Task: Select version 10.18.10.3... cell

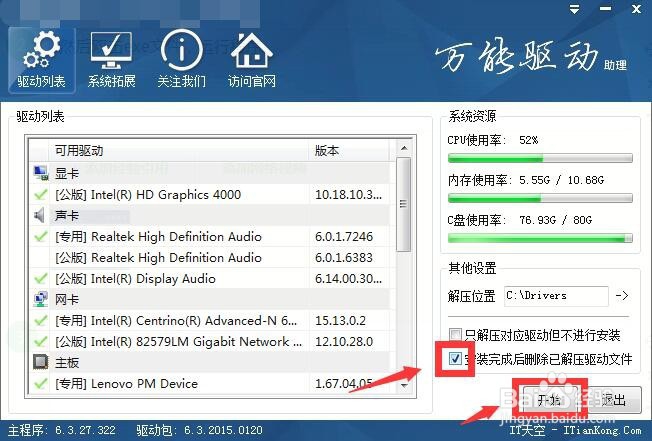Action: pos(348,195)
